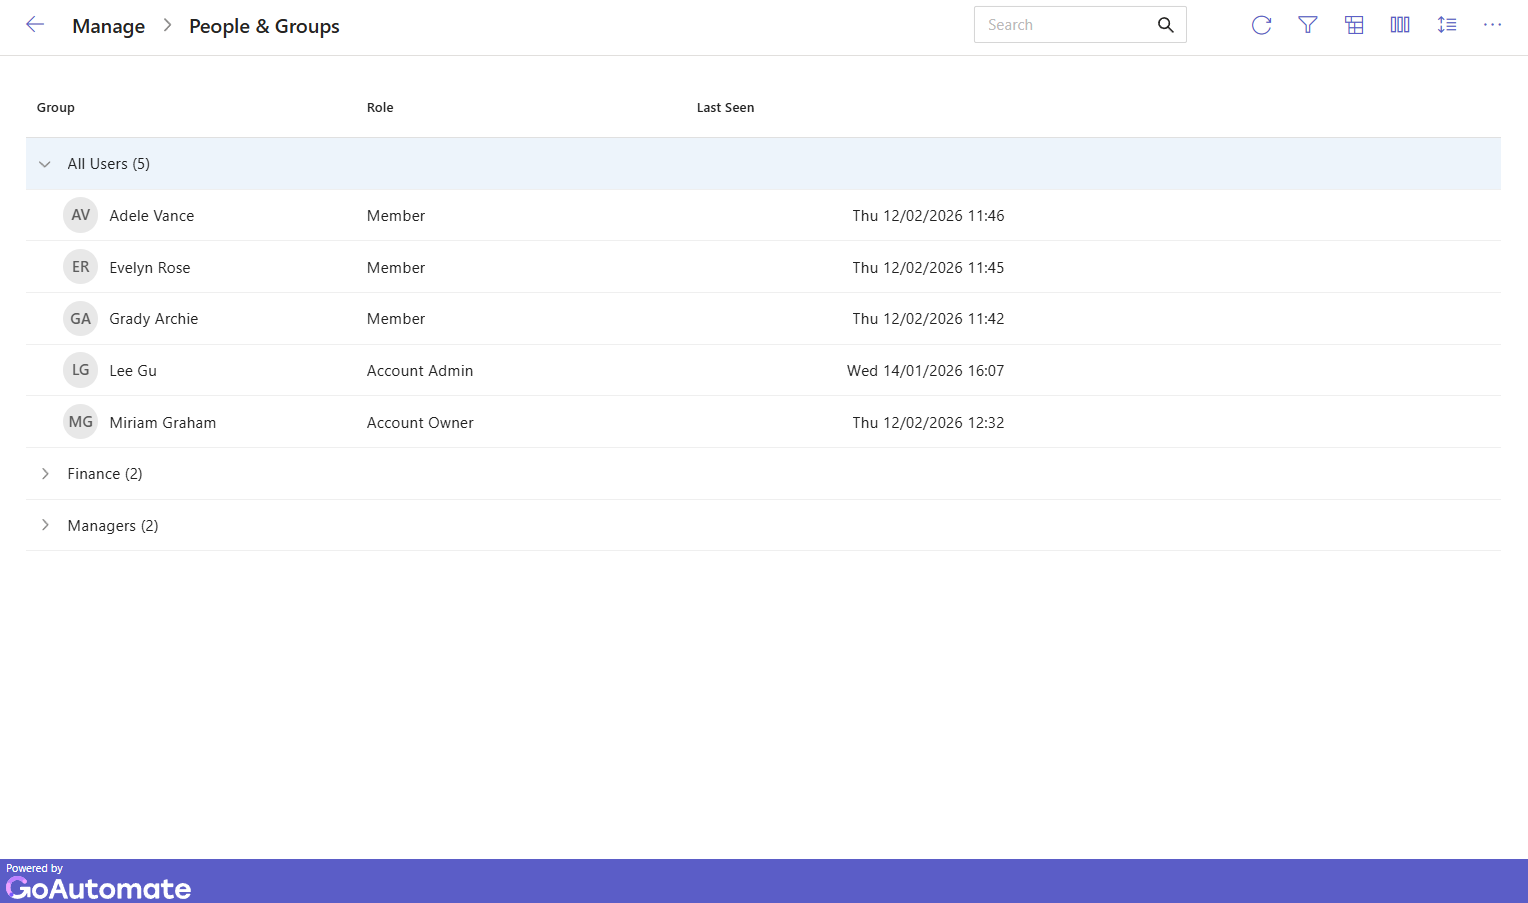
Task: Click the group-by table layout icon
Action: pos(1354,25)
